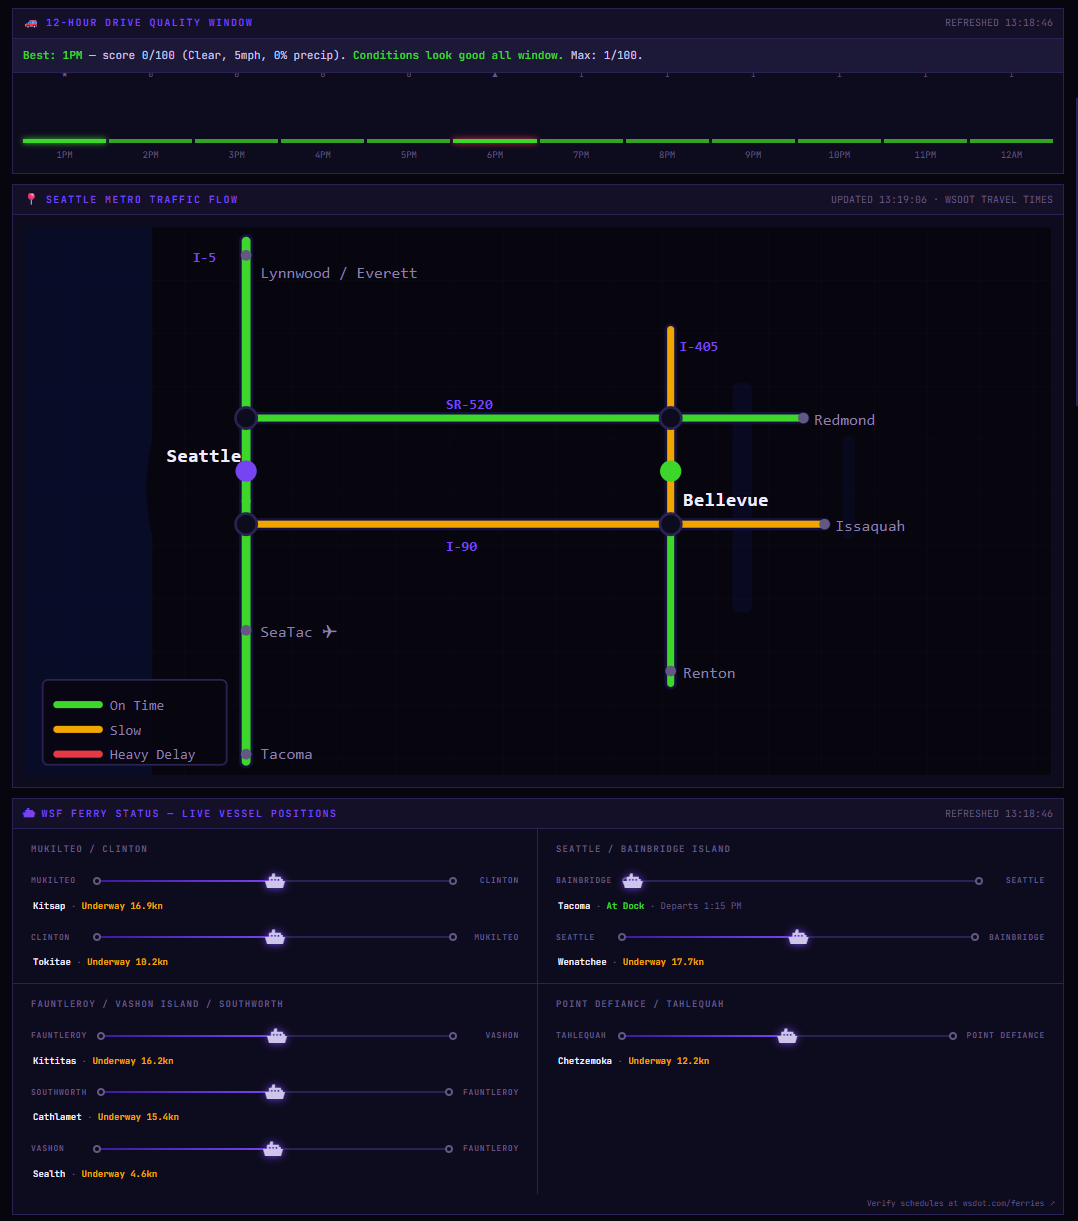Click the 'Departs 1:15 PM' text
This screenshot has width=1078, height=1221.
pos(701,906)
